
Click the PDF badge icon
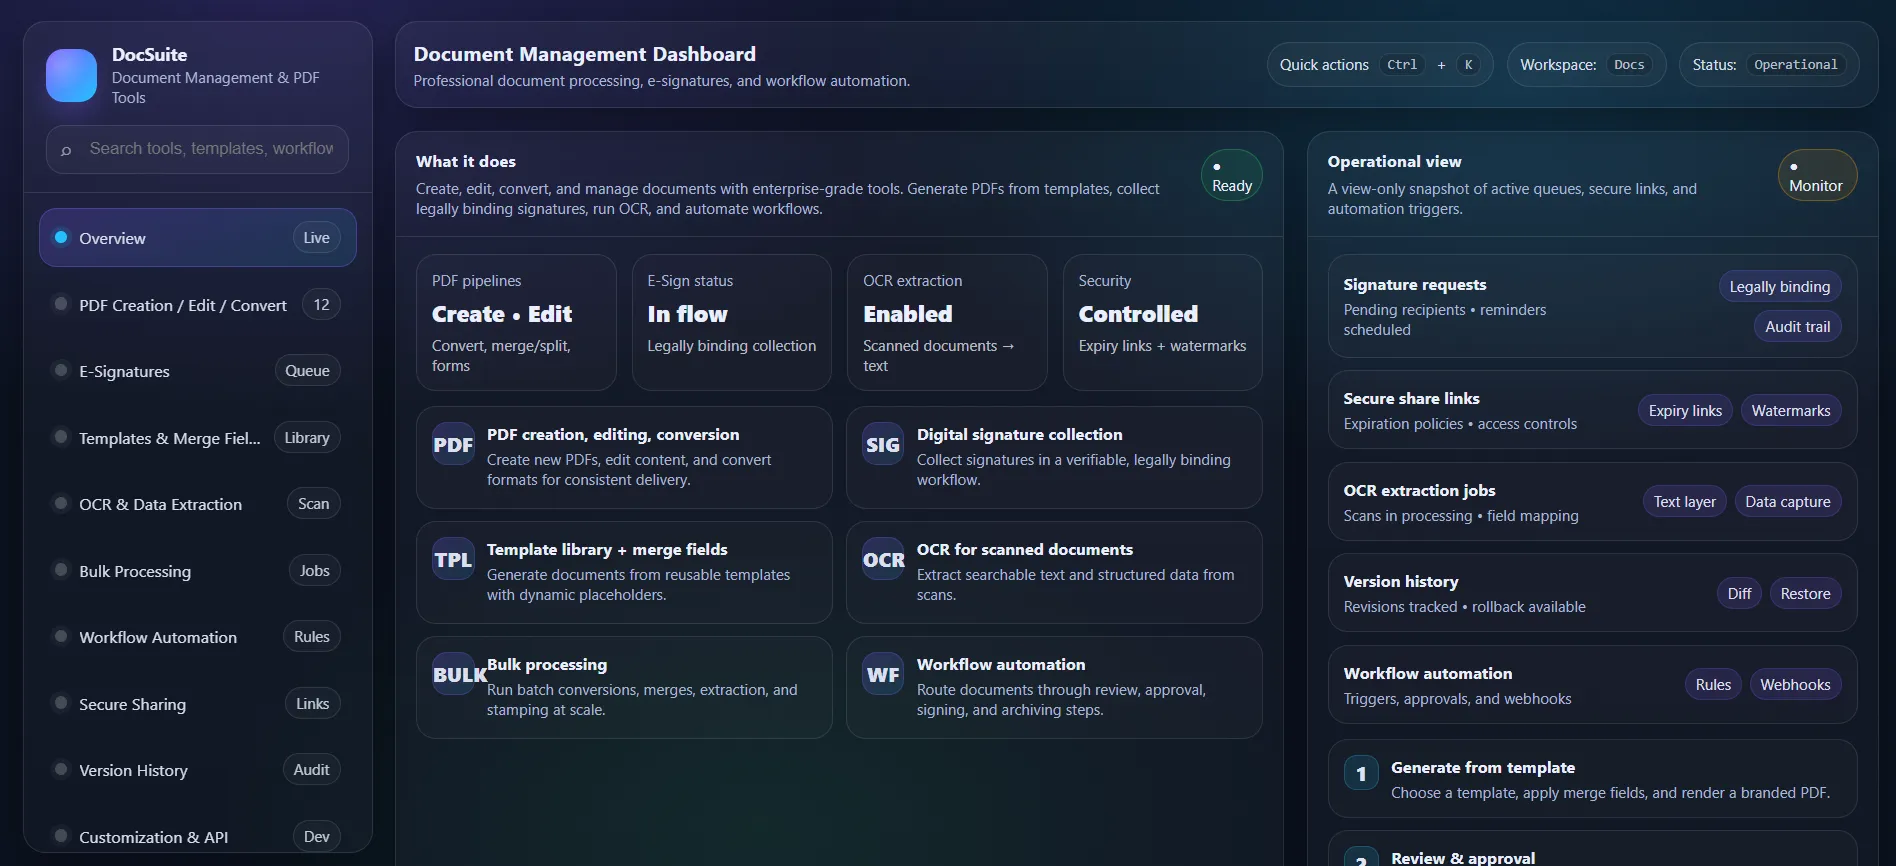pyautogui.click(x=453, y=445)
